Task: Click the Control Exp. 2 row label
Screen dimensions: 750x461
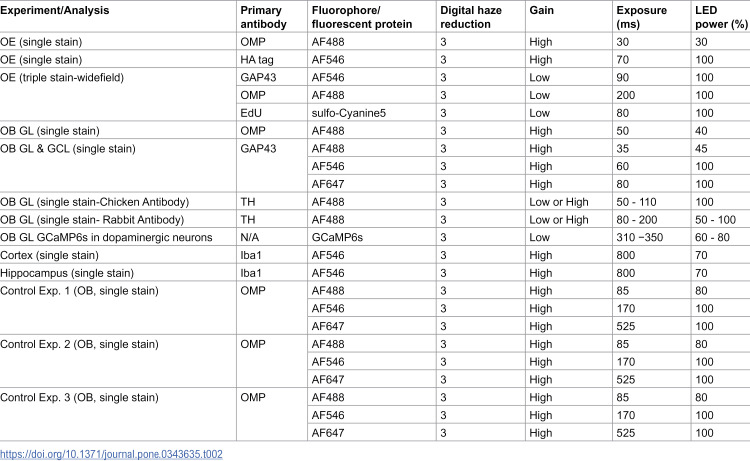Action: pos(79,344)
